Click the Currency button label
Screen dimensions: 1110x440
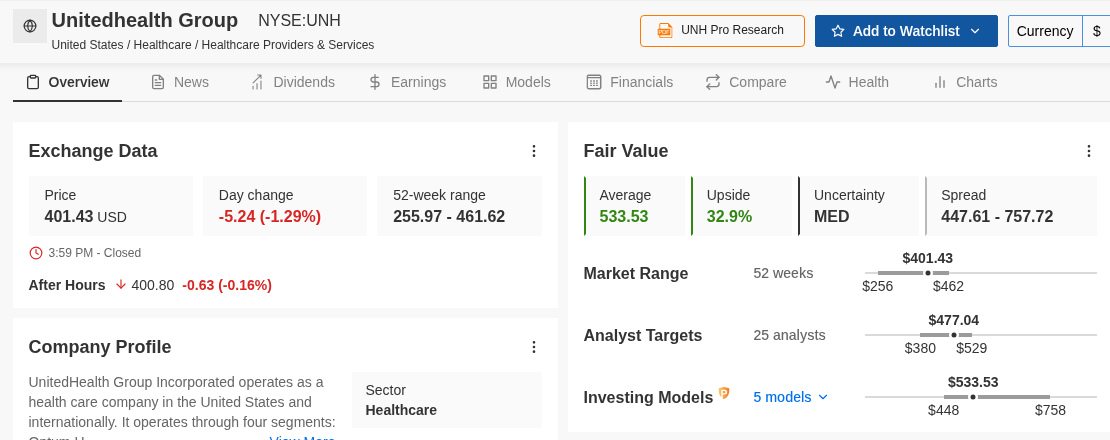click(x=1045, y=31)
